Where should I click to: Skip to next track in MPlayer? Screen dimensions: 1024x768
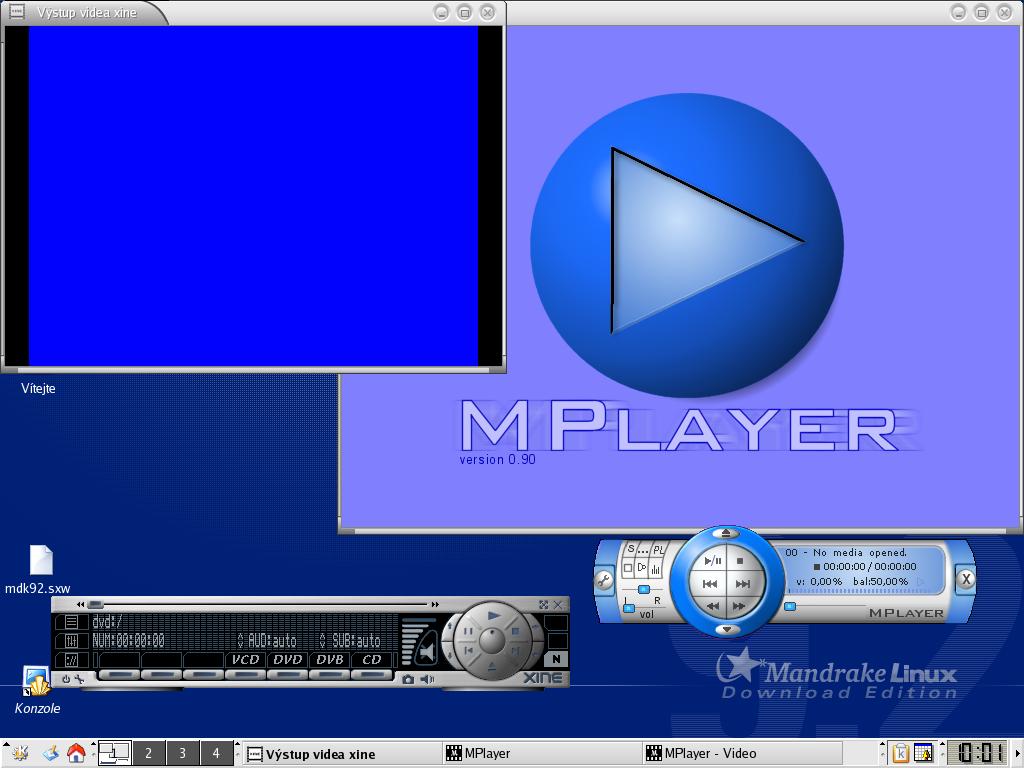tap(742, 584)
